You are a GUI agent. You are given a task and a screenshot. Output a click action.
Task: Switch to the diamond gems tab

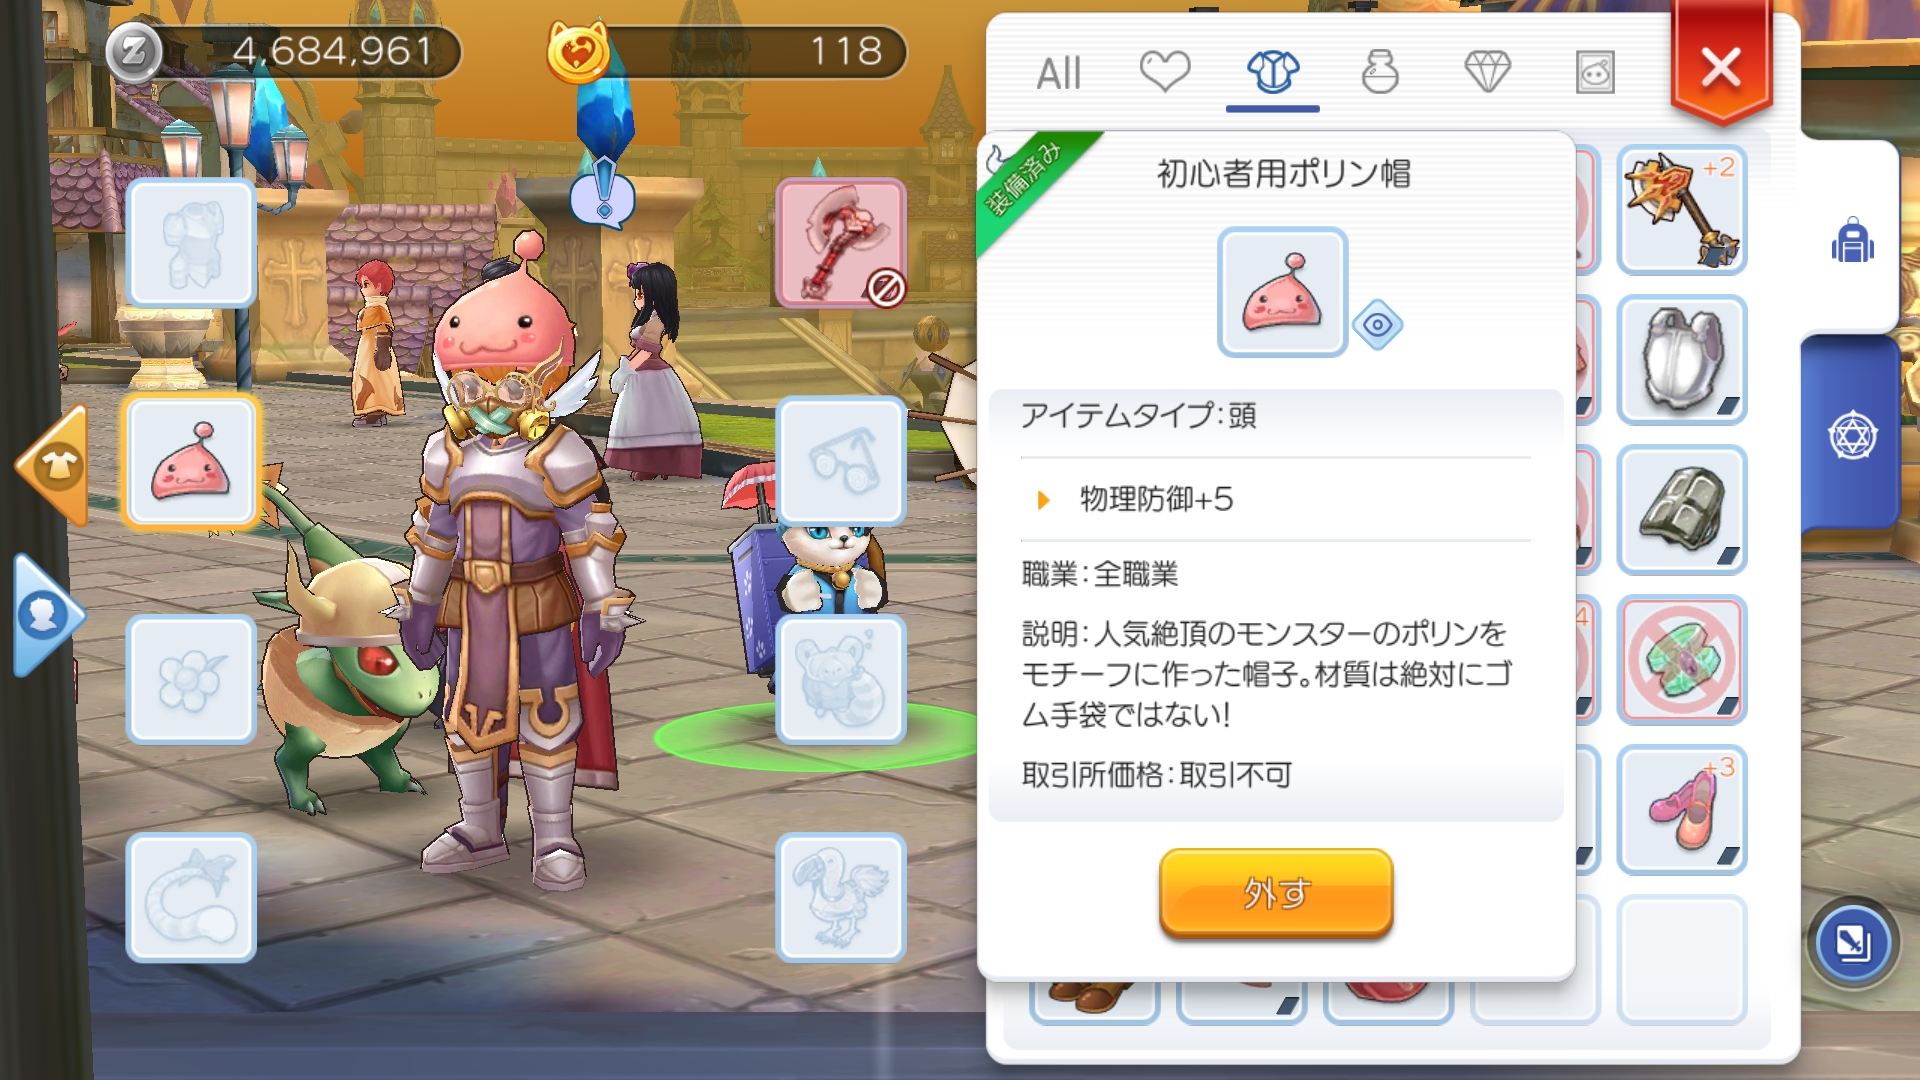[x=1487, y=72]
